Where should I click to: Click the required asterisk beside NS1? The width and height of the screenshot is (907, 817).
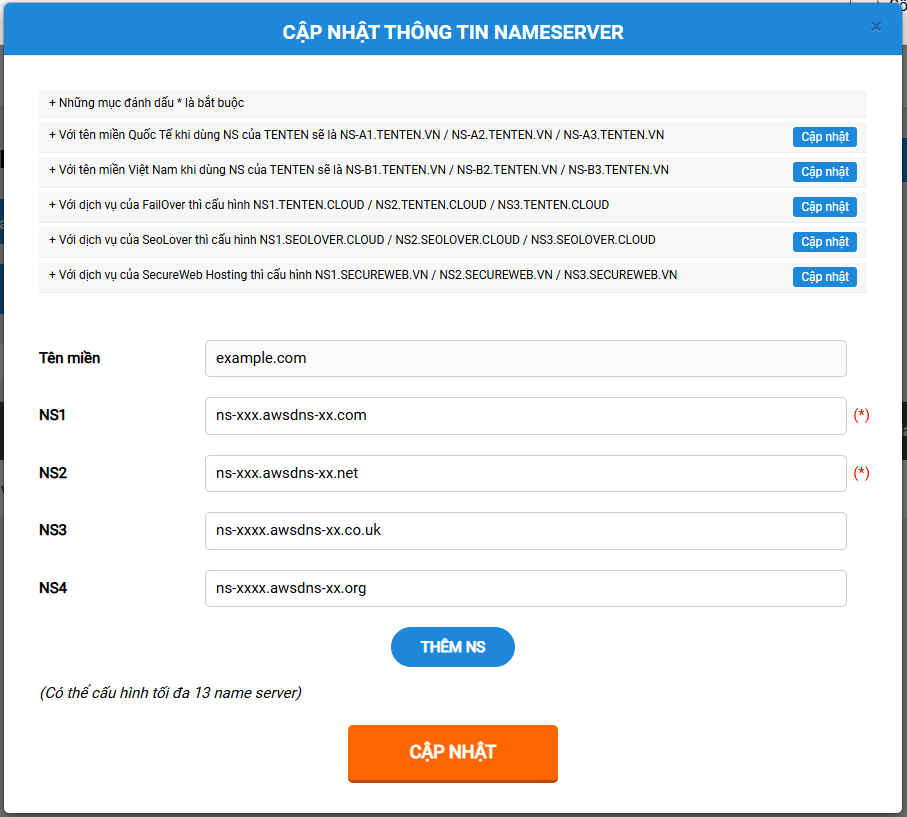click(x=861, y=416)
